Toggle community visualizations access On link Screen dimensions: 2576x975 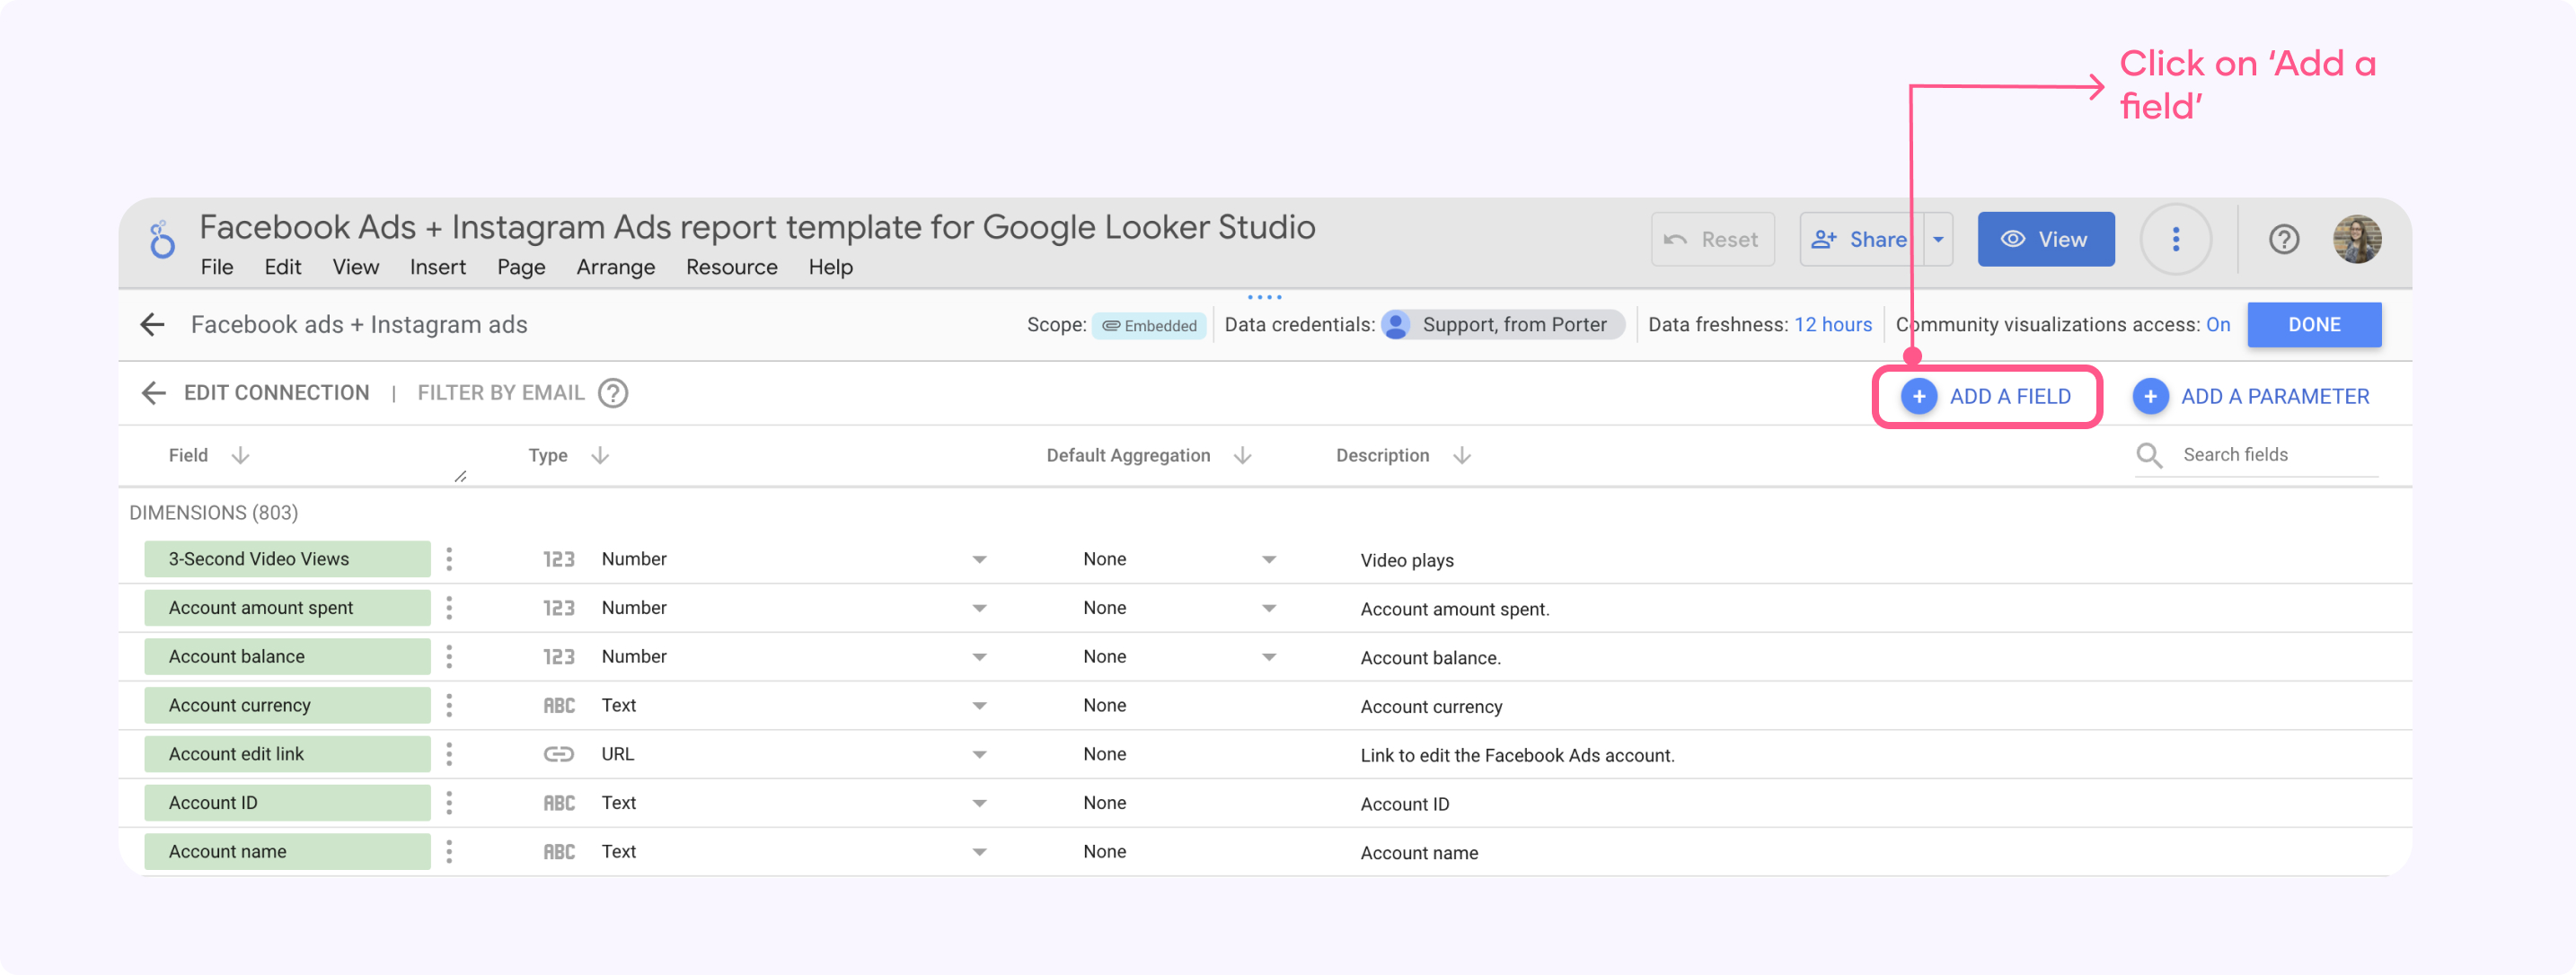pyautogui.click(x=2218, y=325)
